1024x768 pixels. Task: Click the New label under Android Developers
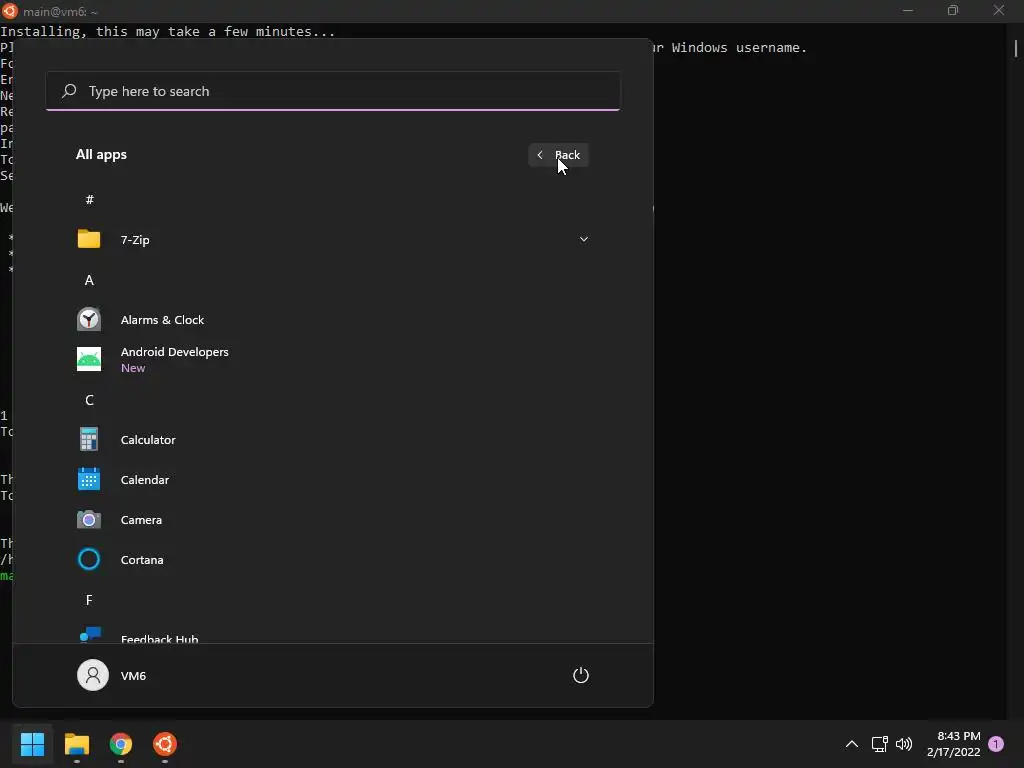coord(133,368)
